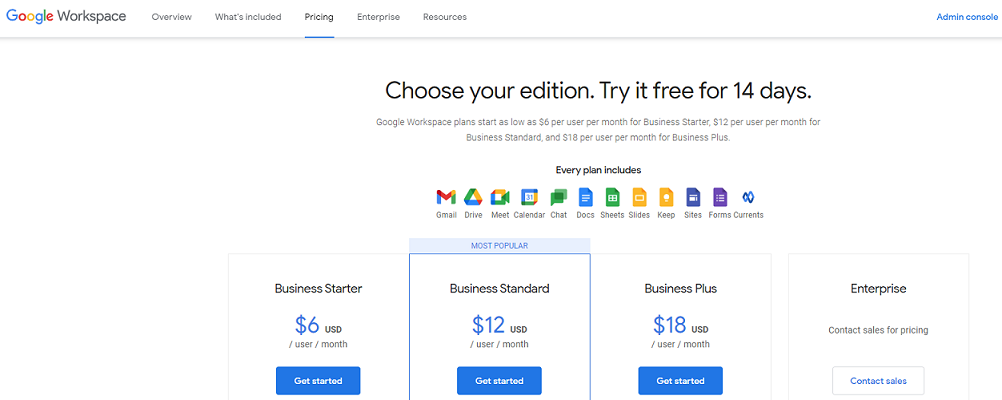Click the $12 price text

point(488,325)
